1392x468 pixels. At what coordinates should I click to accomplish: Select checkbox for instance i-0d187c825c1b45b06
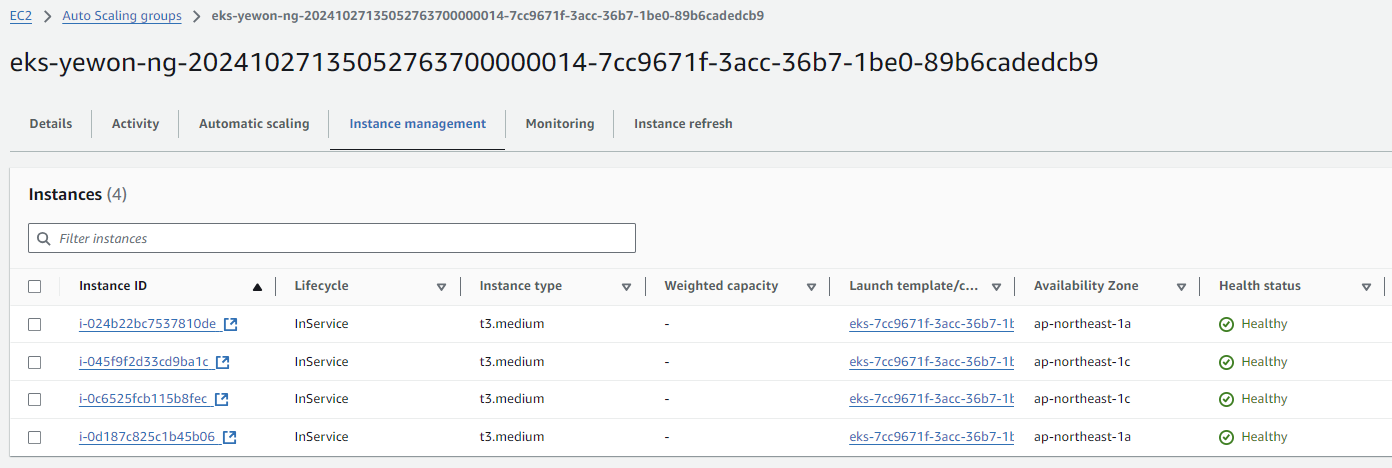[35, 437]
